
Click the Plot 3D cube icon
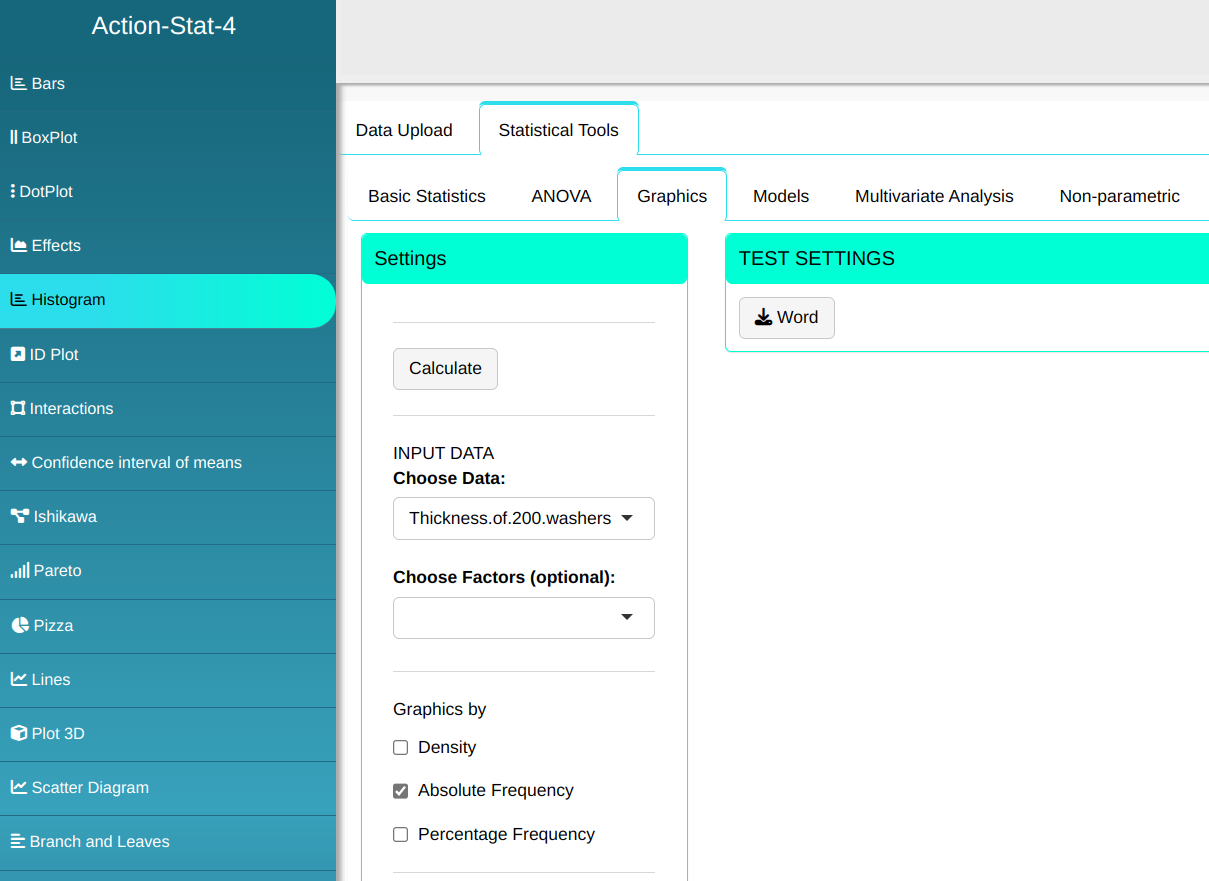(18, 734)
